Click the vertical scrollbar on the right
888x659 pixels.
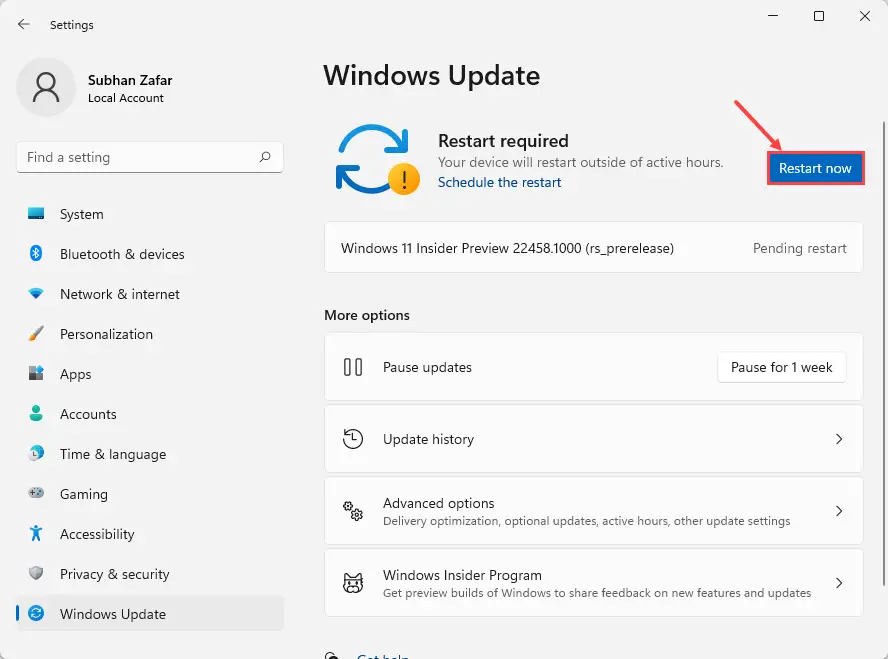pos(884,353)
